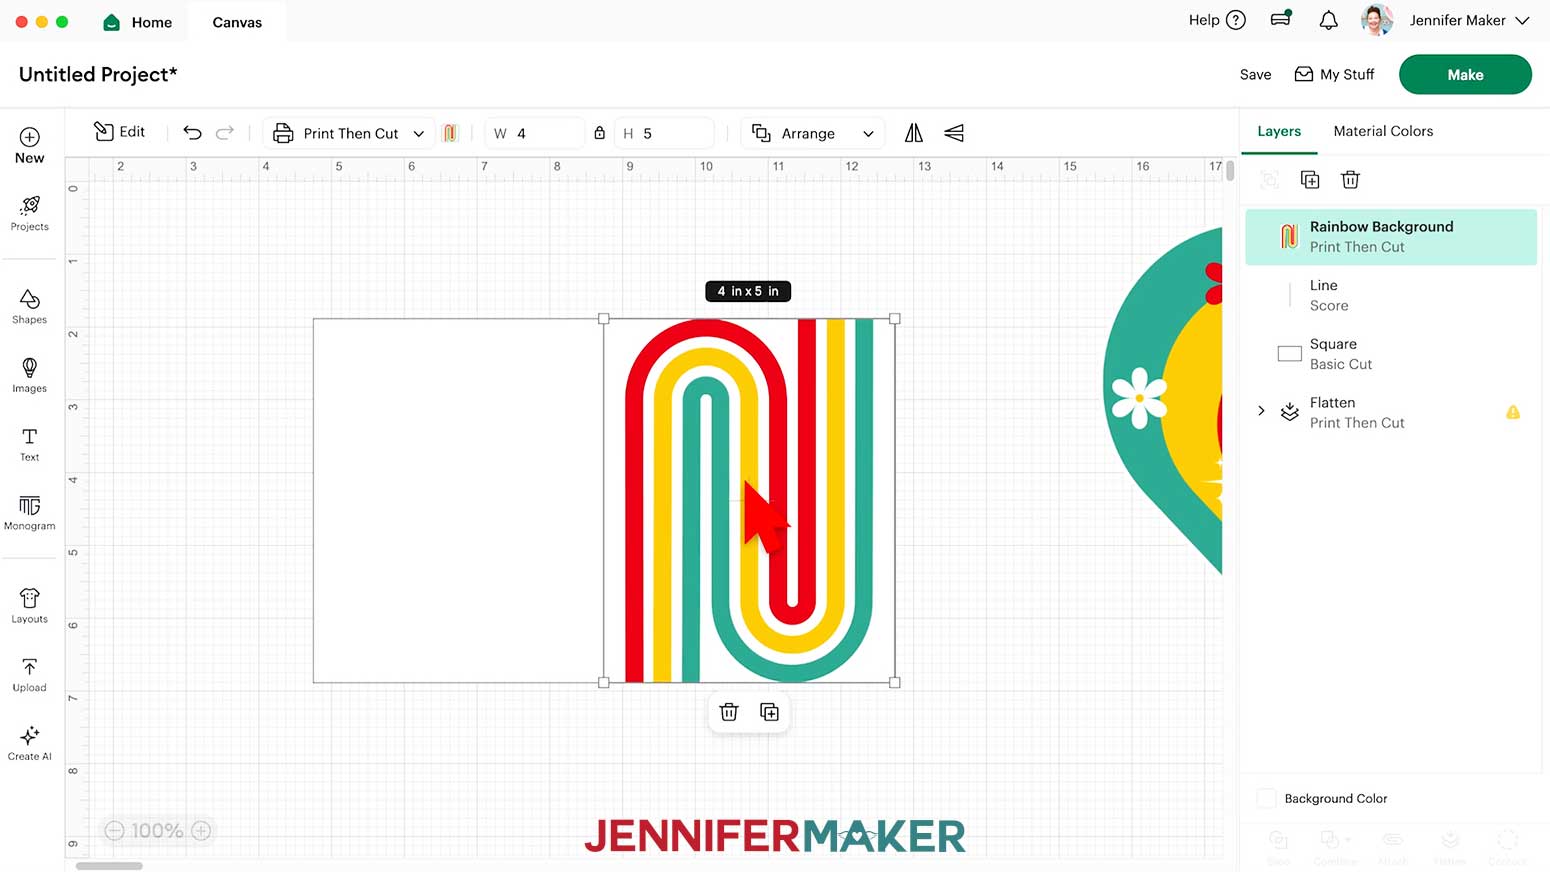
Task: Click the zoom in plus button
Action: (201, 831)
